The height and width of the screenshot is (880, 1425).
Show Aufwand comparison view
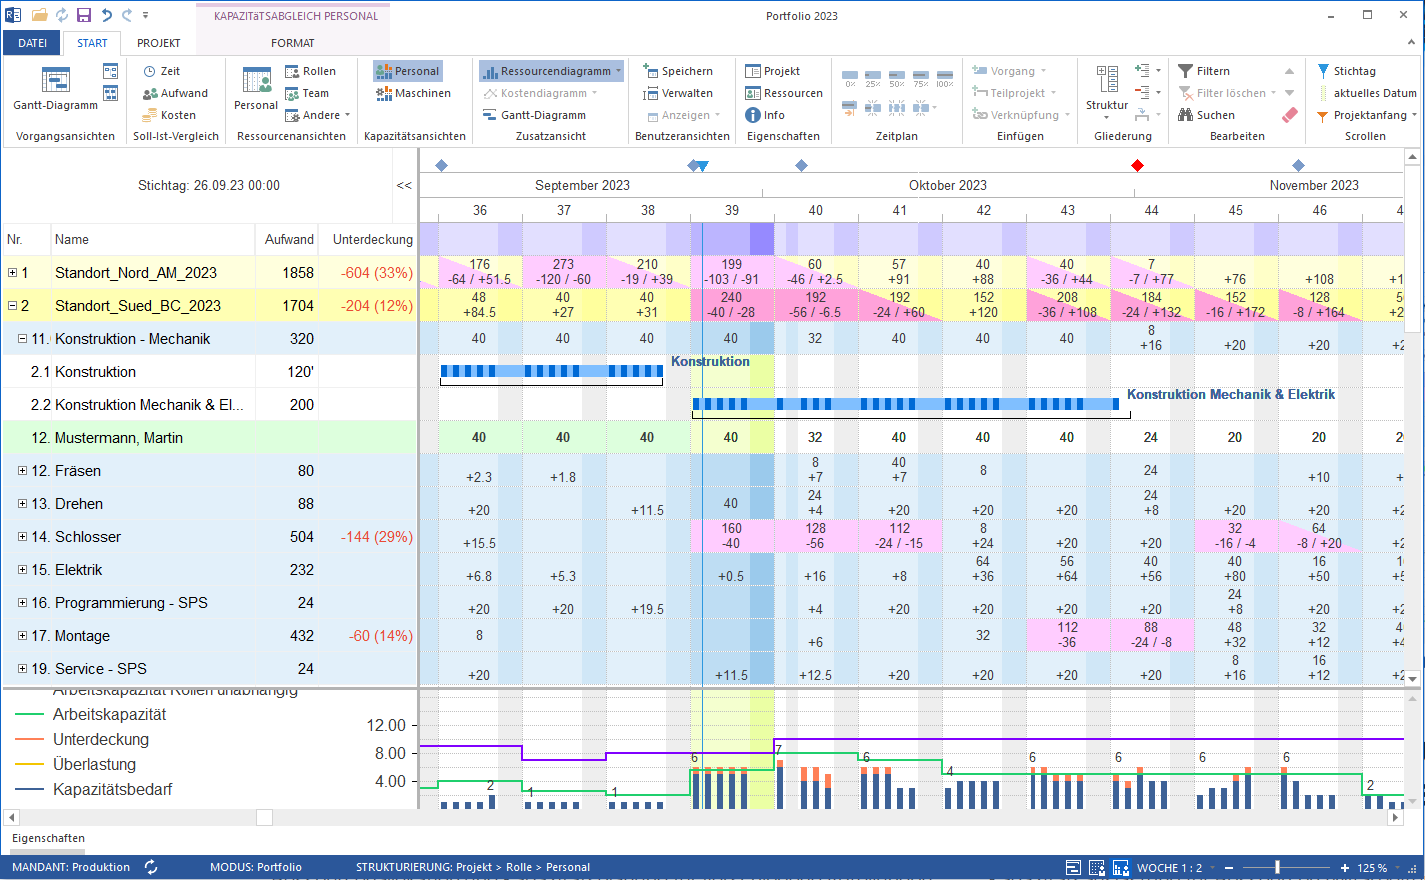click(x=175, y=93)
